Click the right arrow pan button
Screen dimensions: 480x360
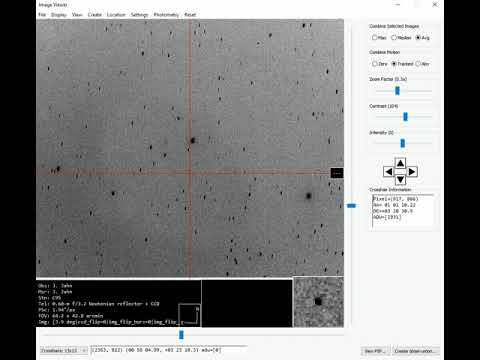pos(412,172)
